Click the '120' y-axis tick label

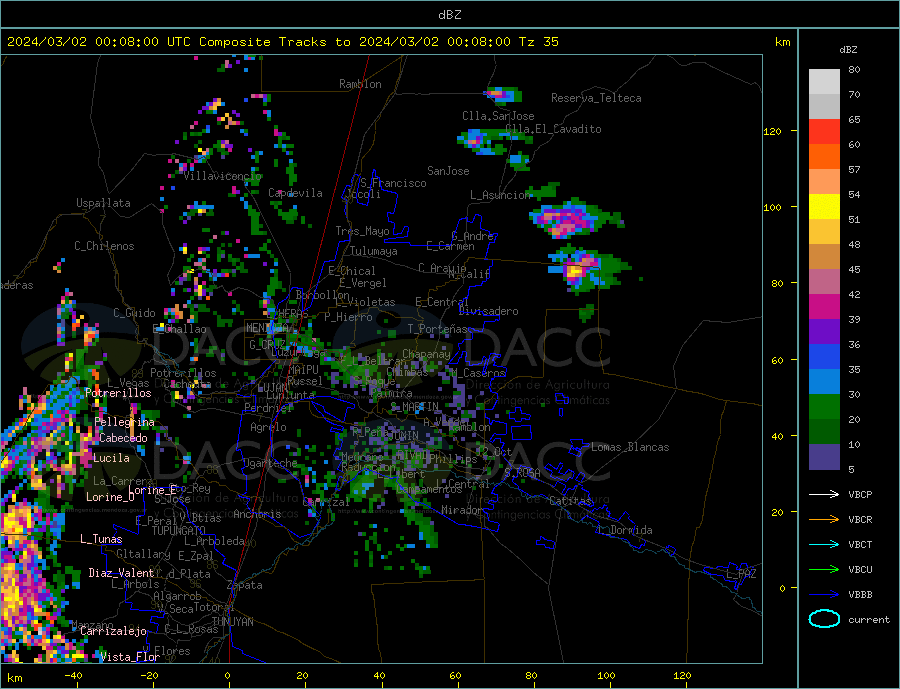(772, 131)
